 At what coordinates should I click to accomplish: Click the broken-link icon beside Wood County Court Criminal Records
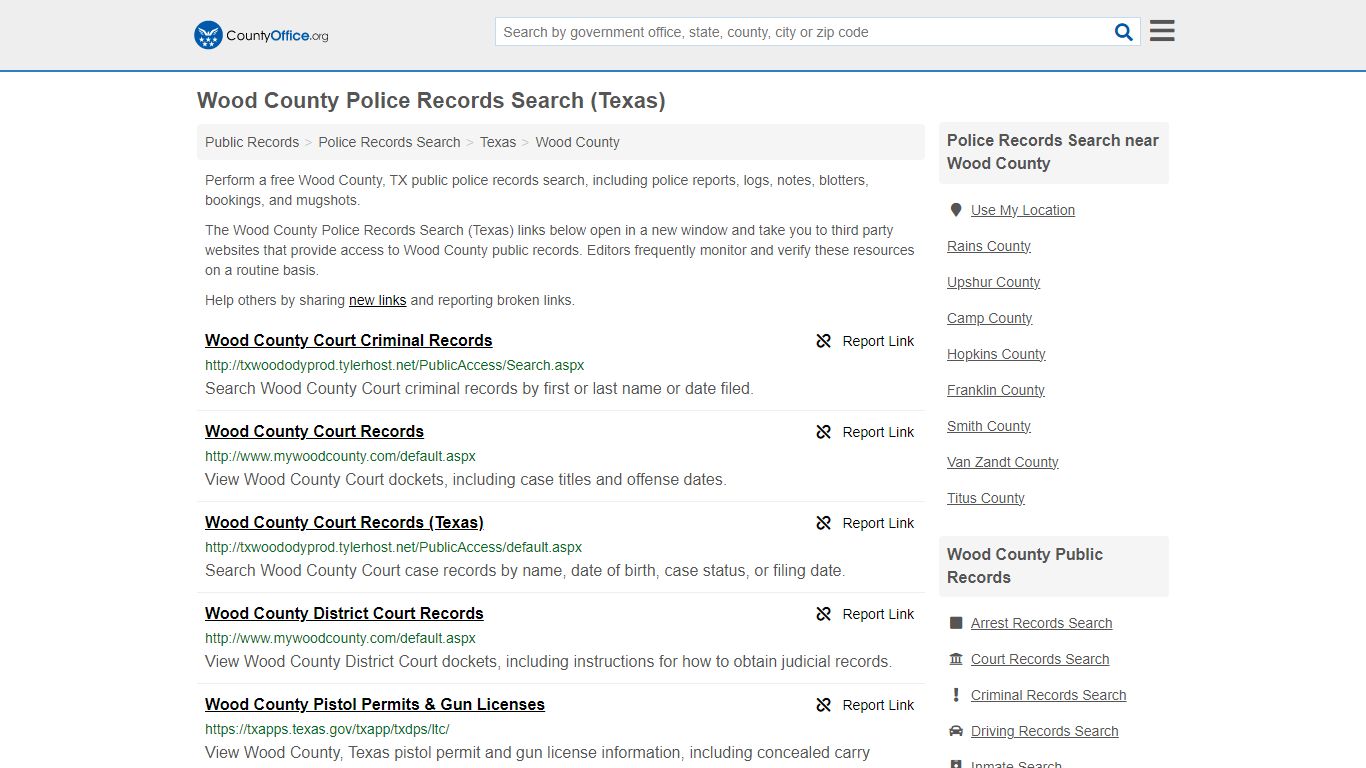(x=823, y=341)
